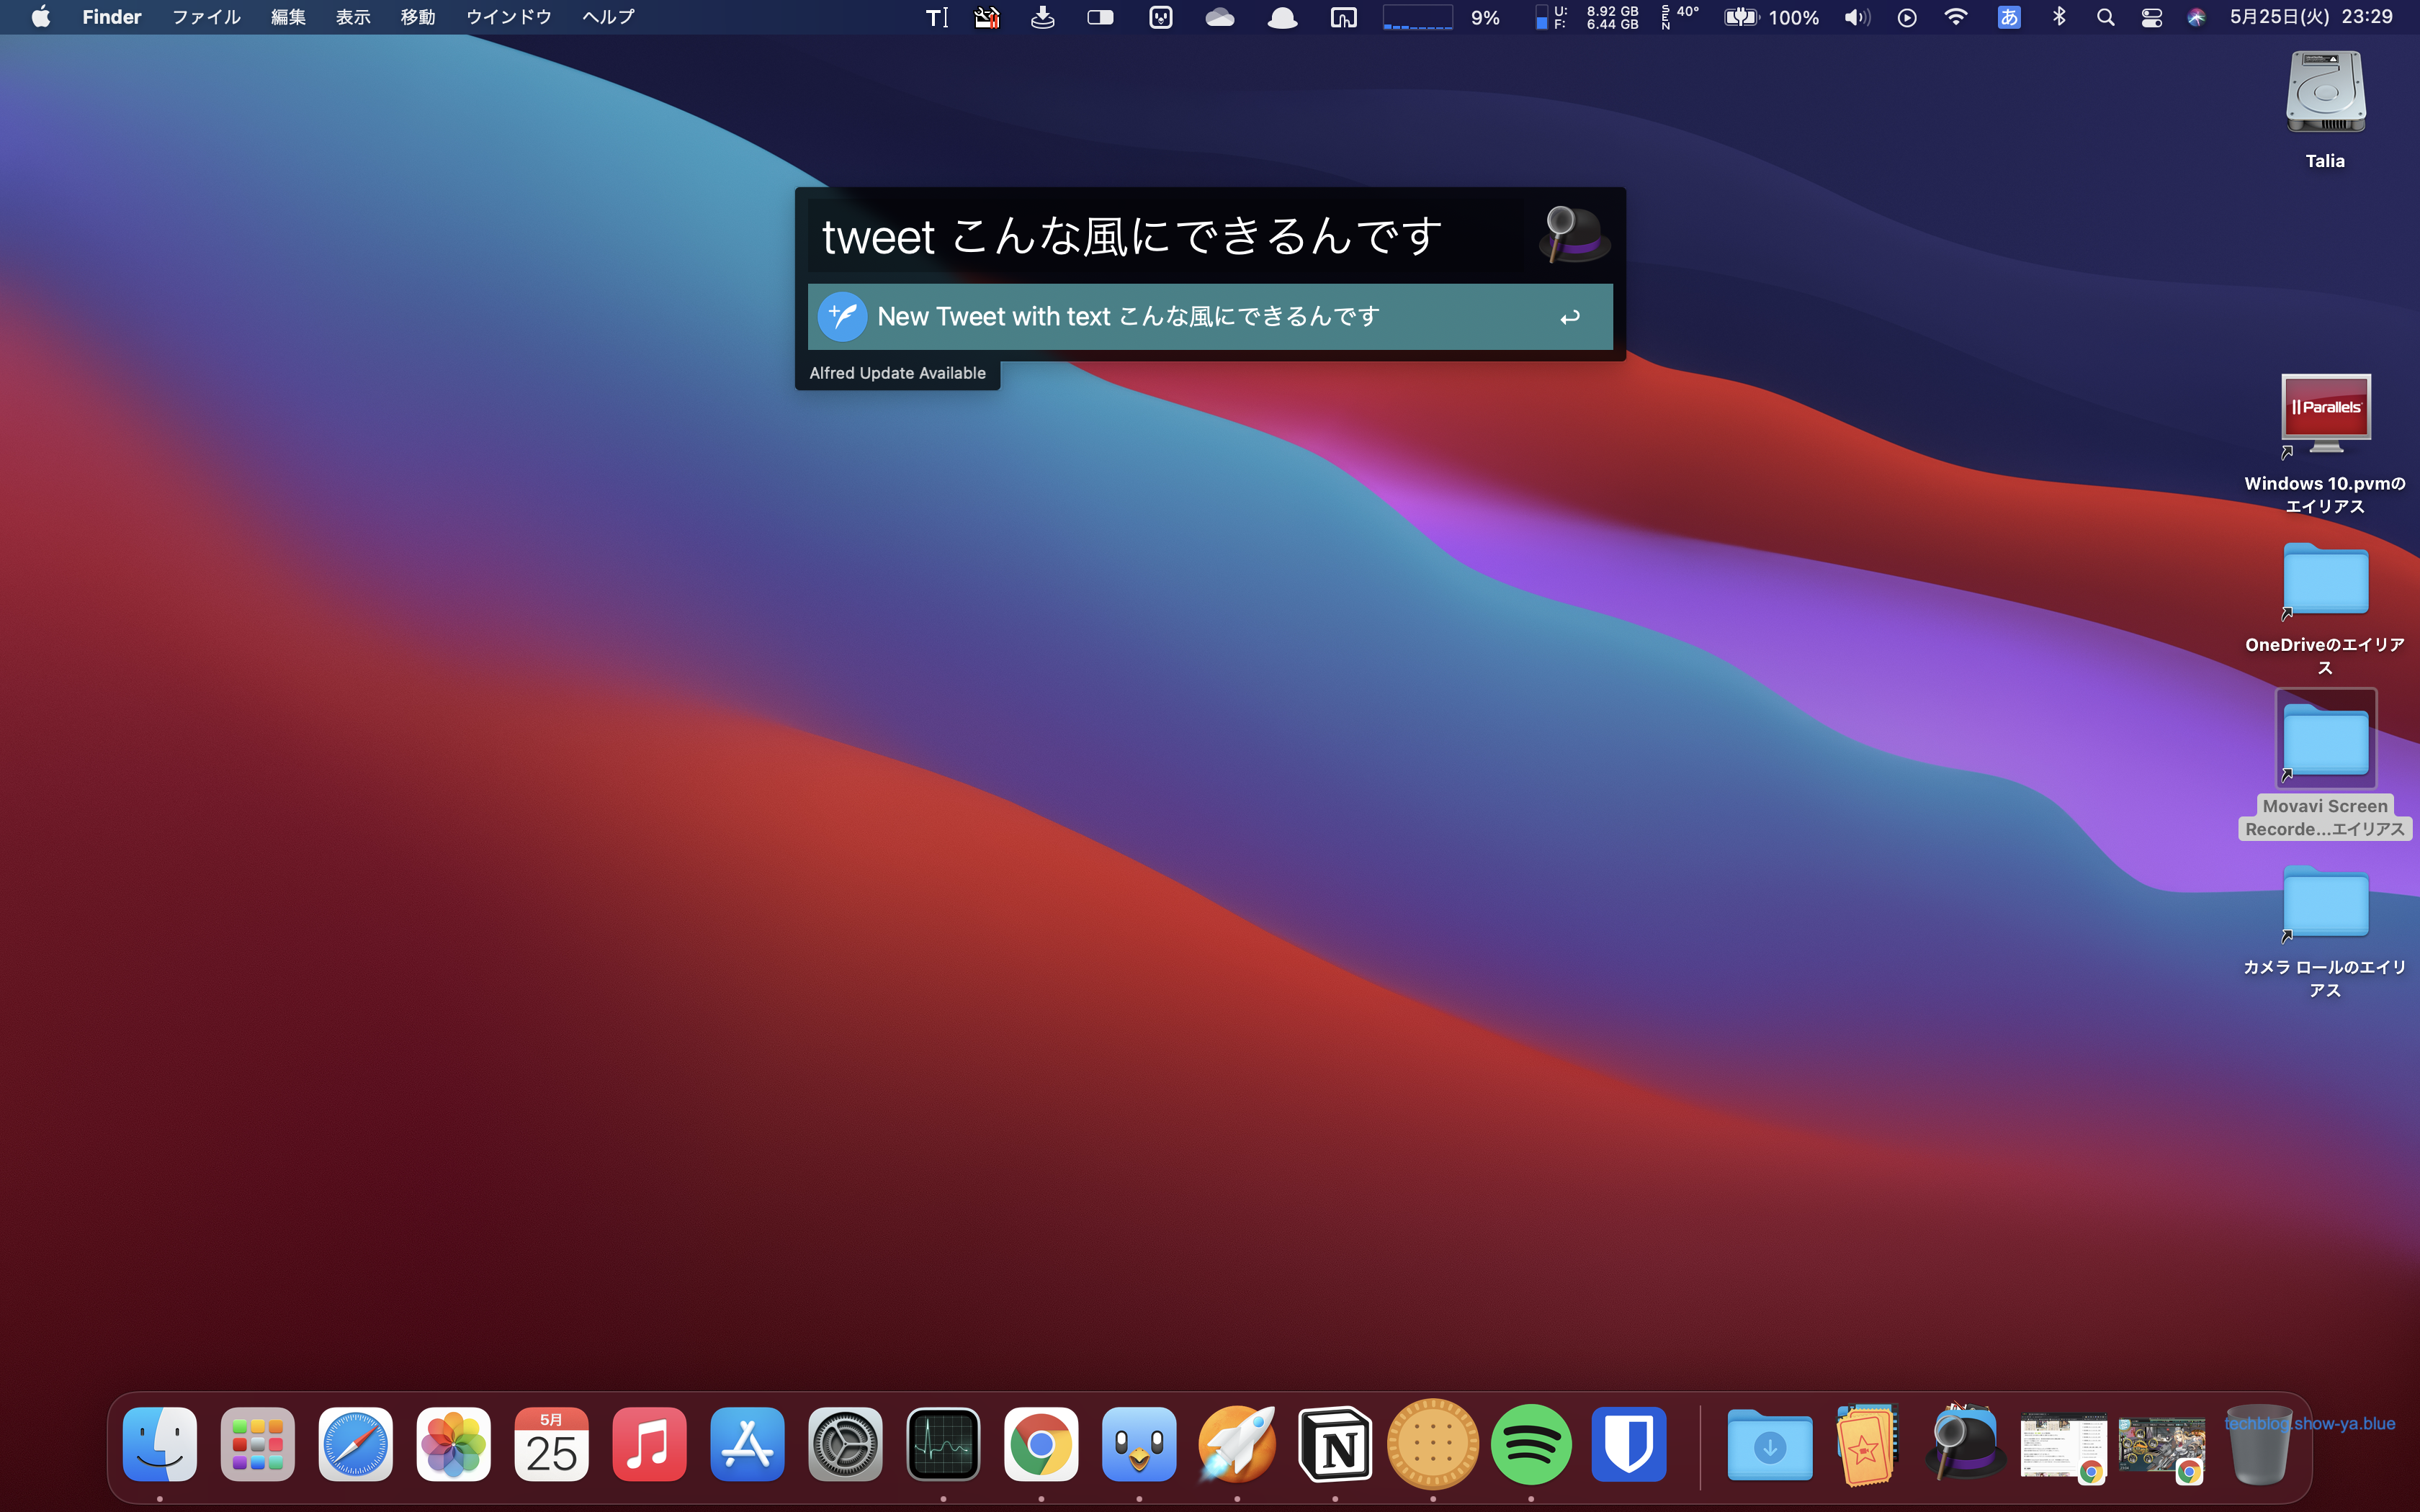Open Safari from the Dock

coord(355,1445)
